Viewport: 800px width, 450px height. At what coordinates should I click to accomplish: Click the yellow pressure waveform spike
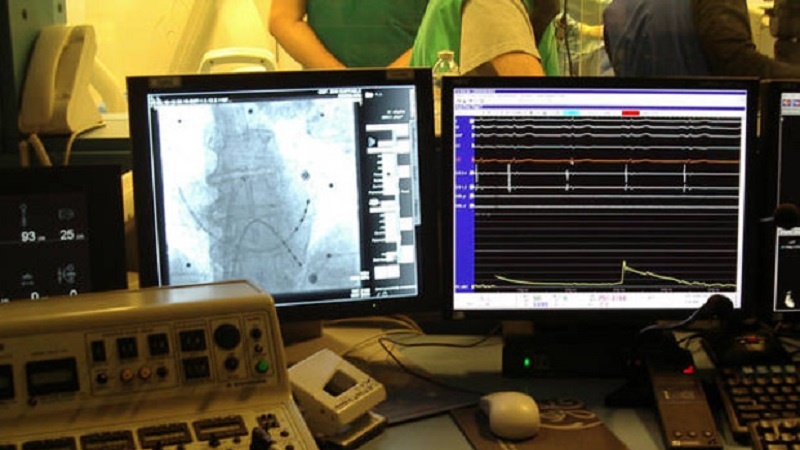[x=624, y=267]
